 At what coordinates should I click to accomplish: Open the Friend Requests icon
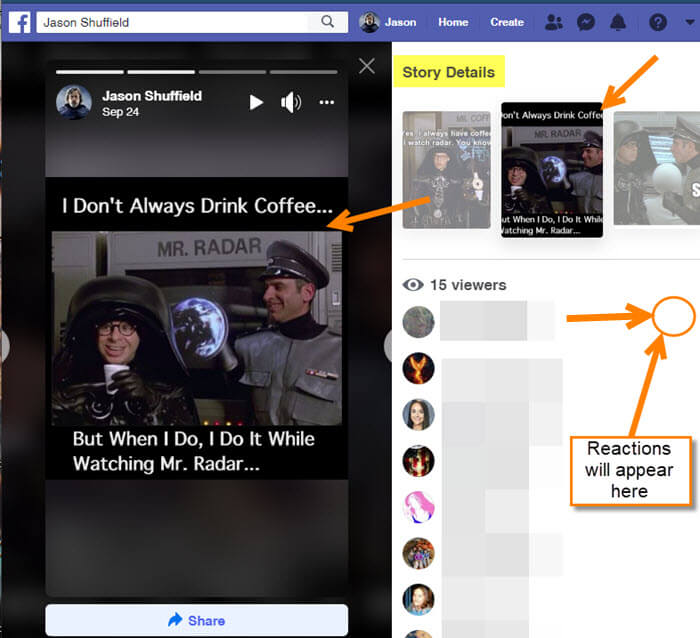point(554,22)
